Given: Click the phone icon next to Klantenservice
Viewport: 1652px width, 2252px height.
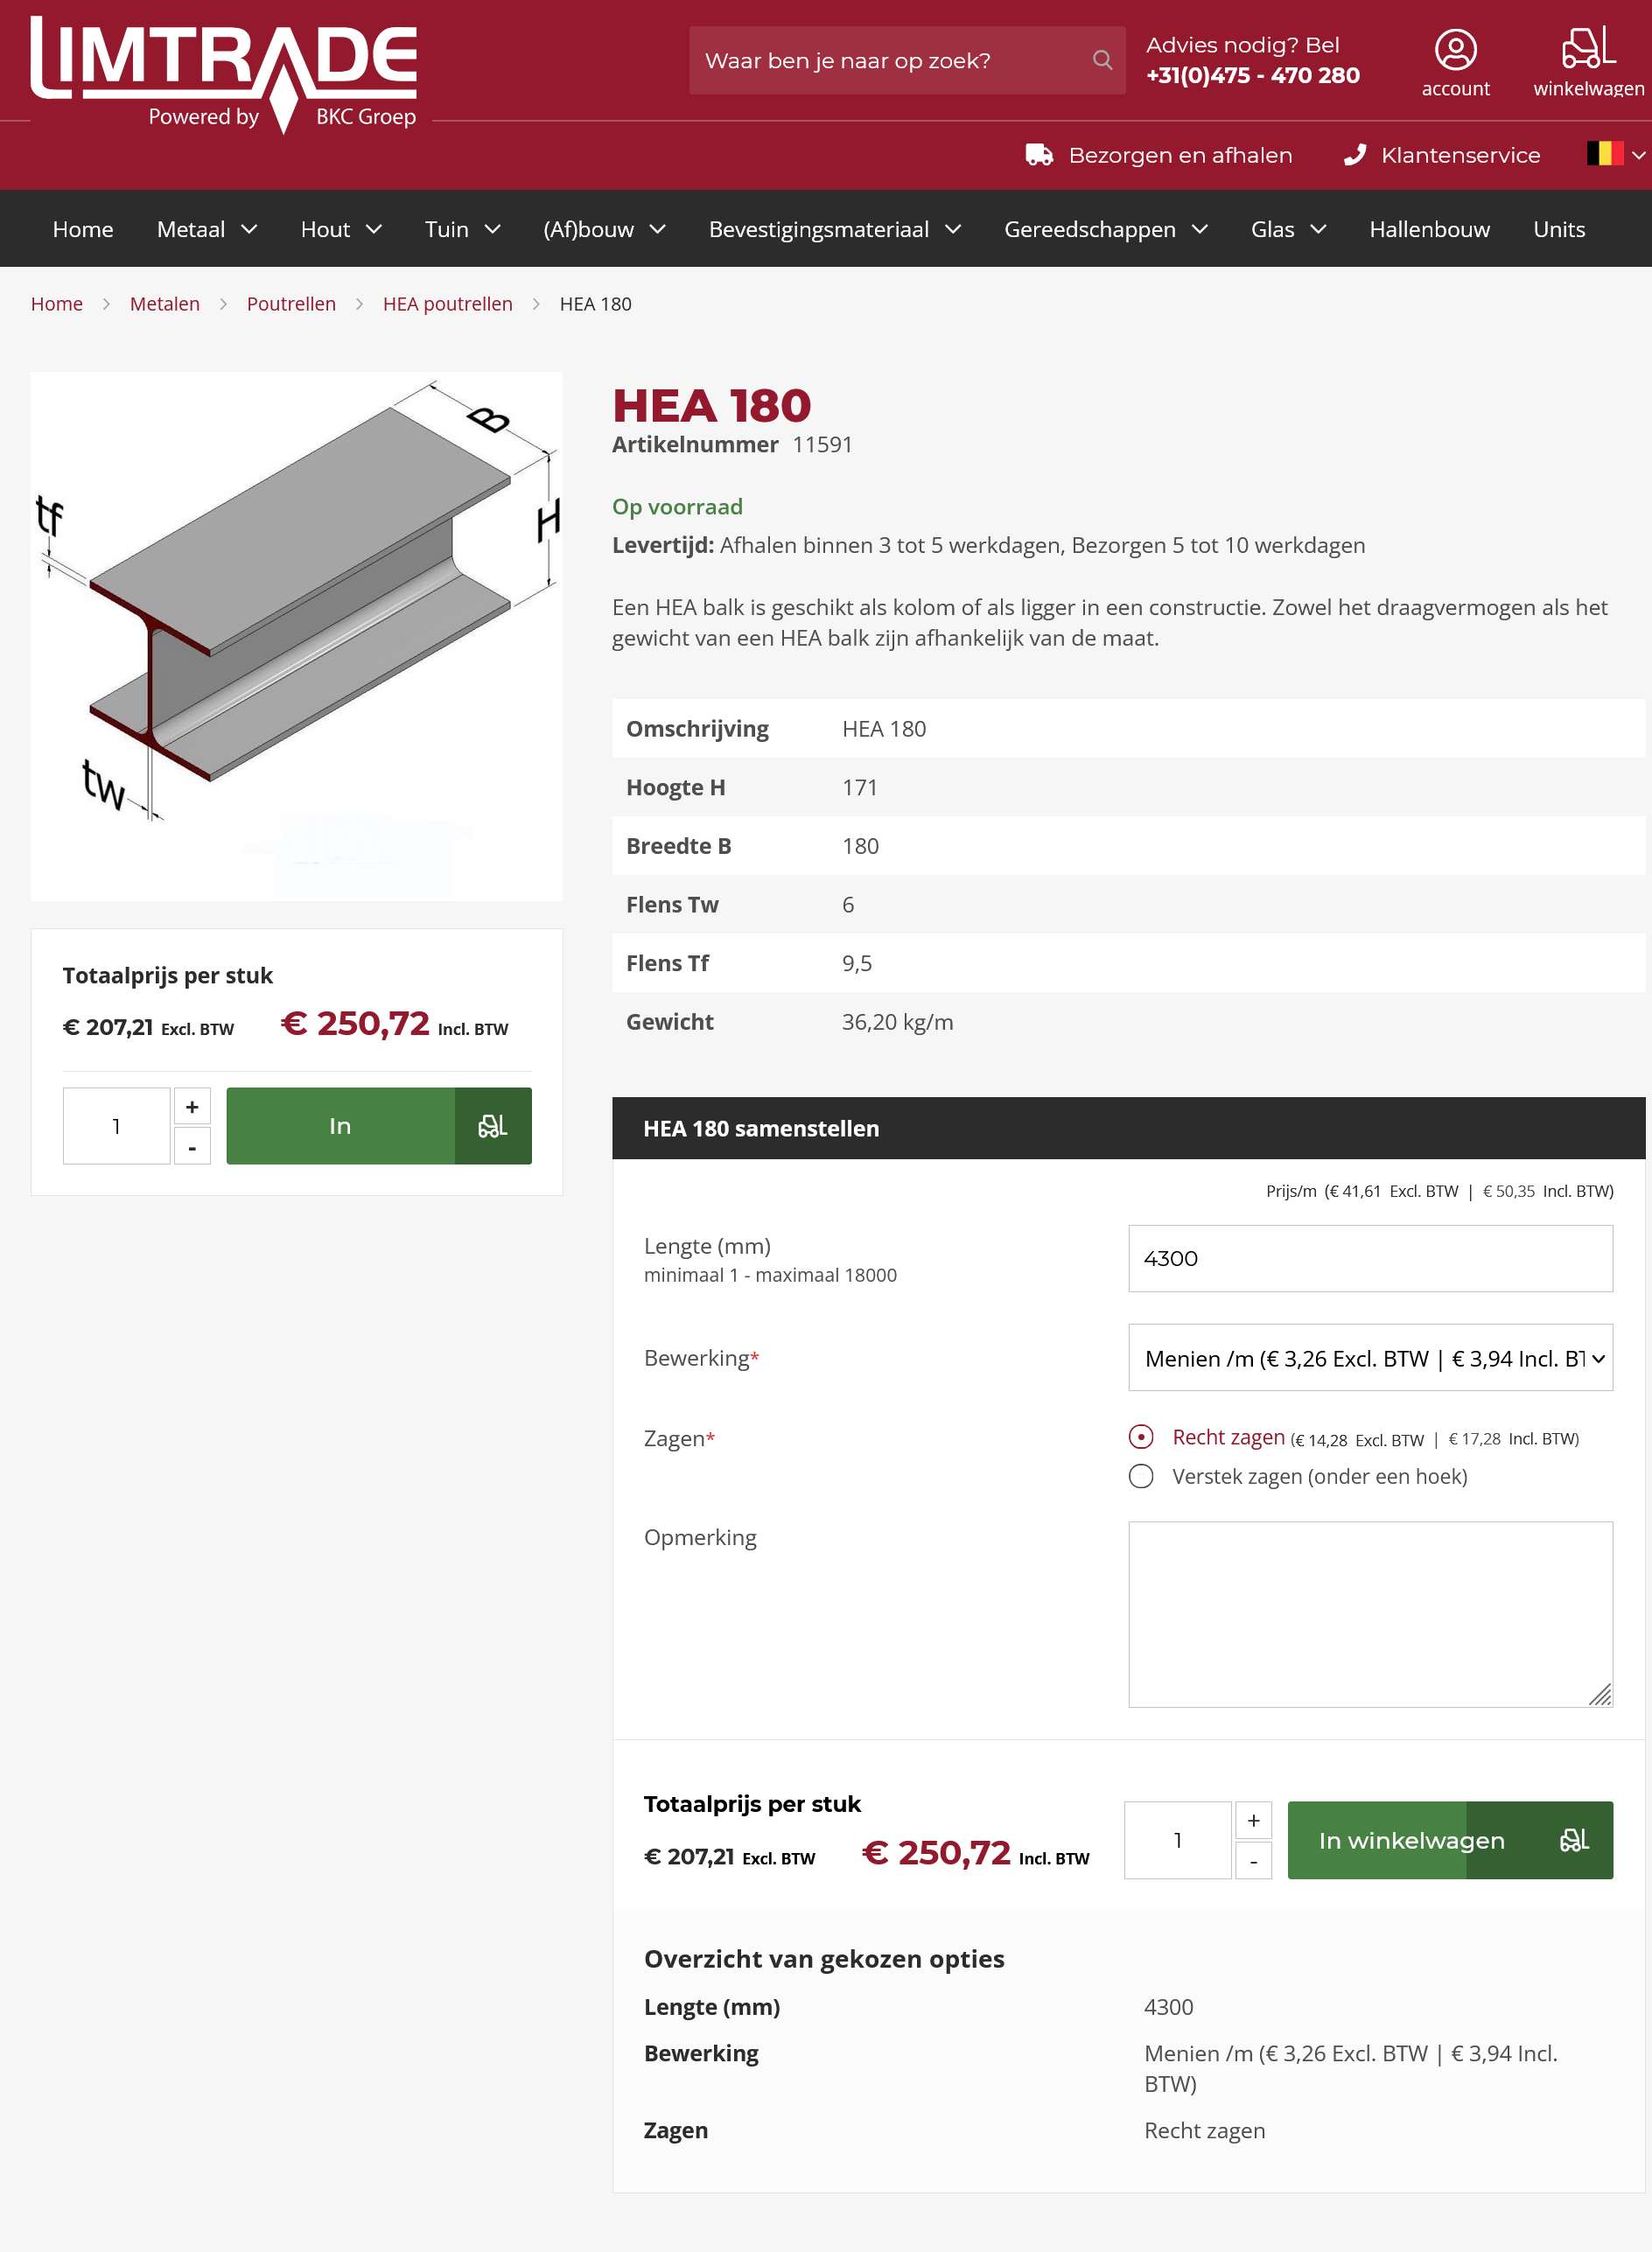Looking at the screenshot, I should click(1355, 154).
